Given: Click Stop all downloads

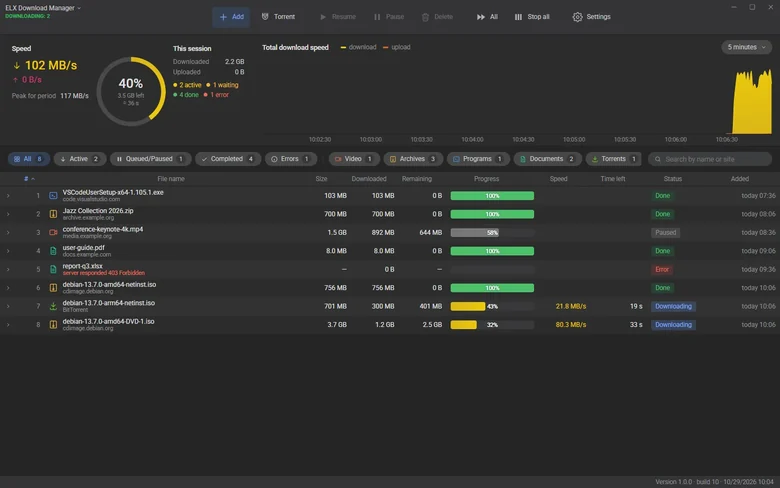Looking at the screenshot, I should 532,17.
